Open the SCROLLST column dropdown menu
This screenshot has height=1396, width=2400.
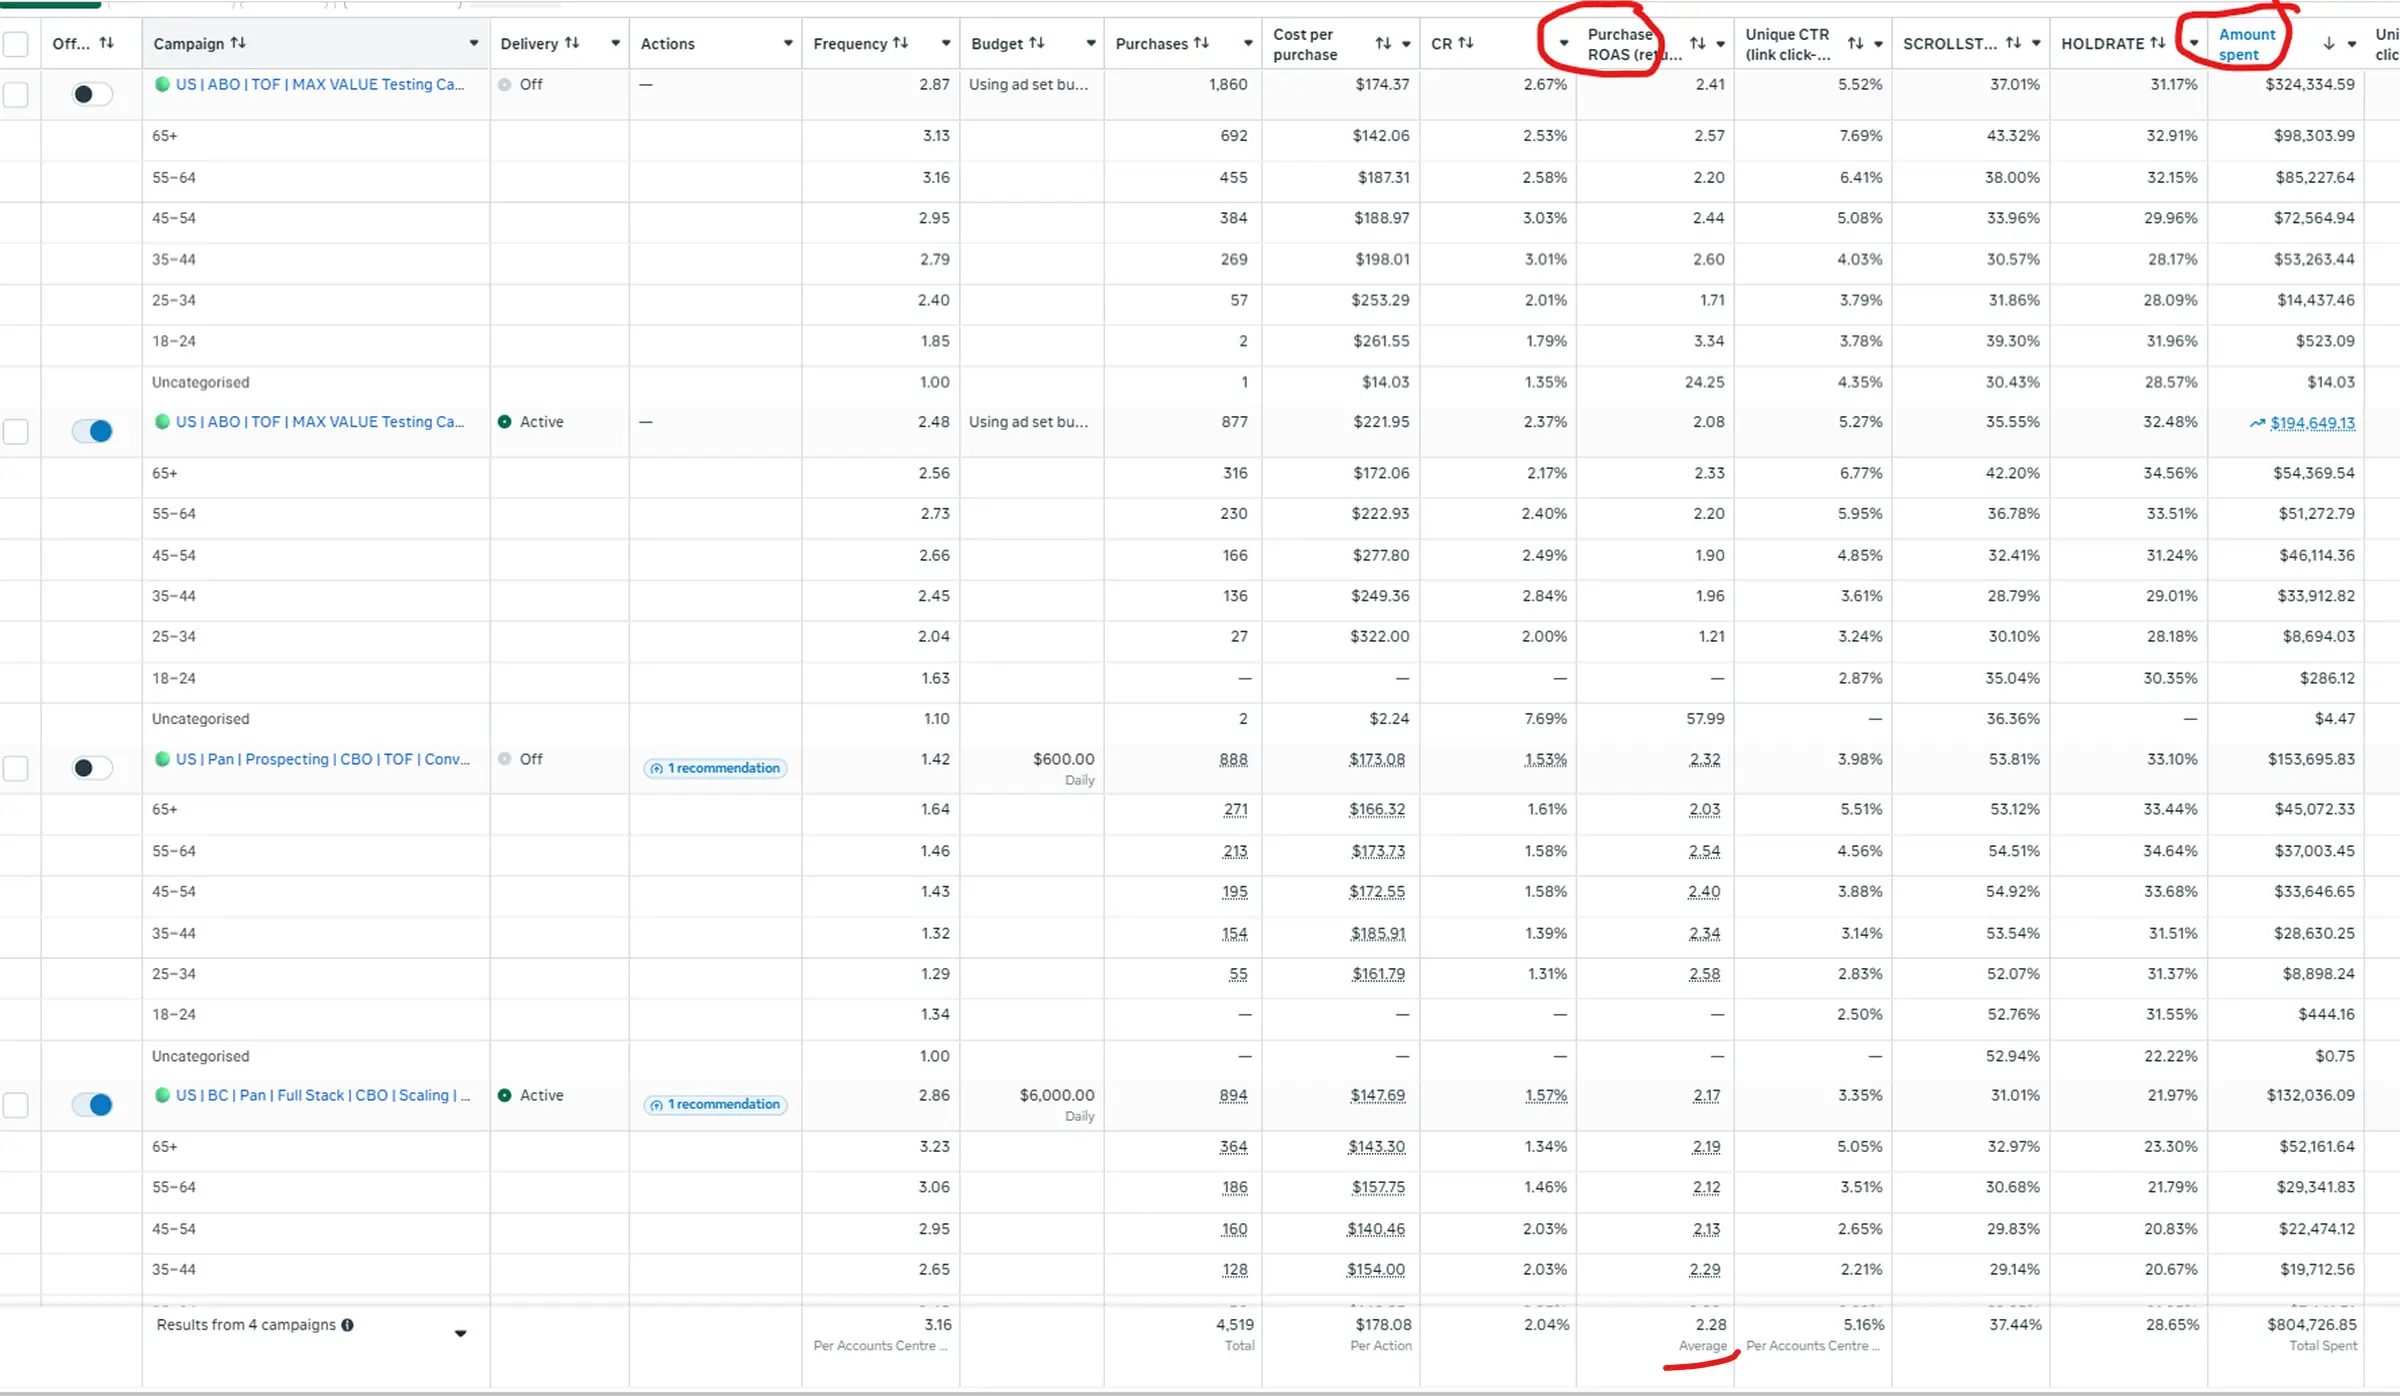pyautogui.click(x=2036, y=43)
